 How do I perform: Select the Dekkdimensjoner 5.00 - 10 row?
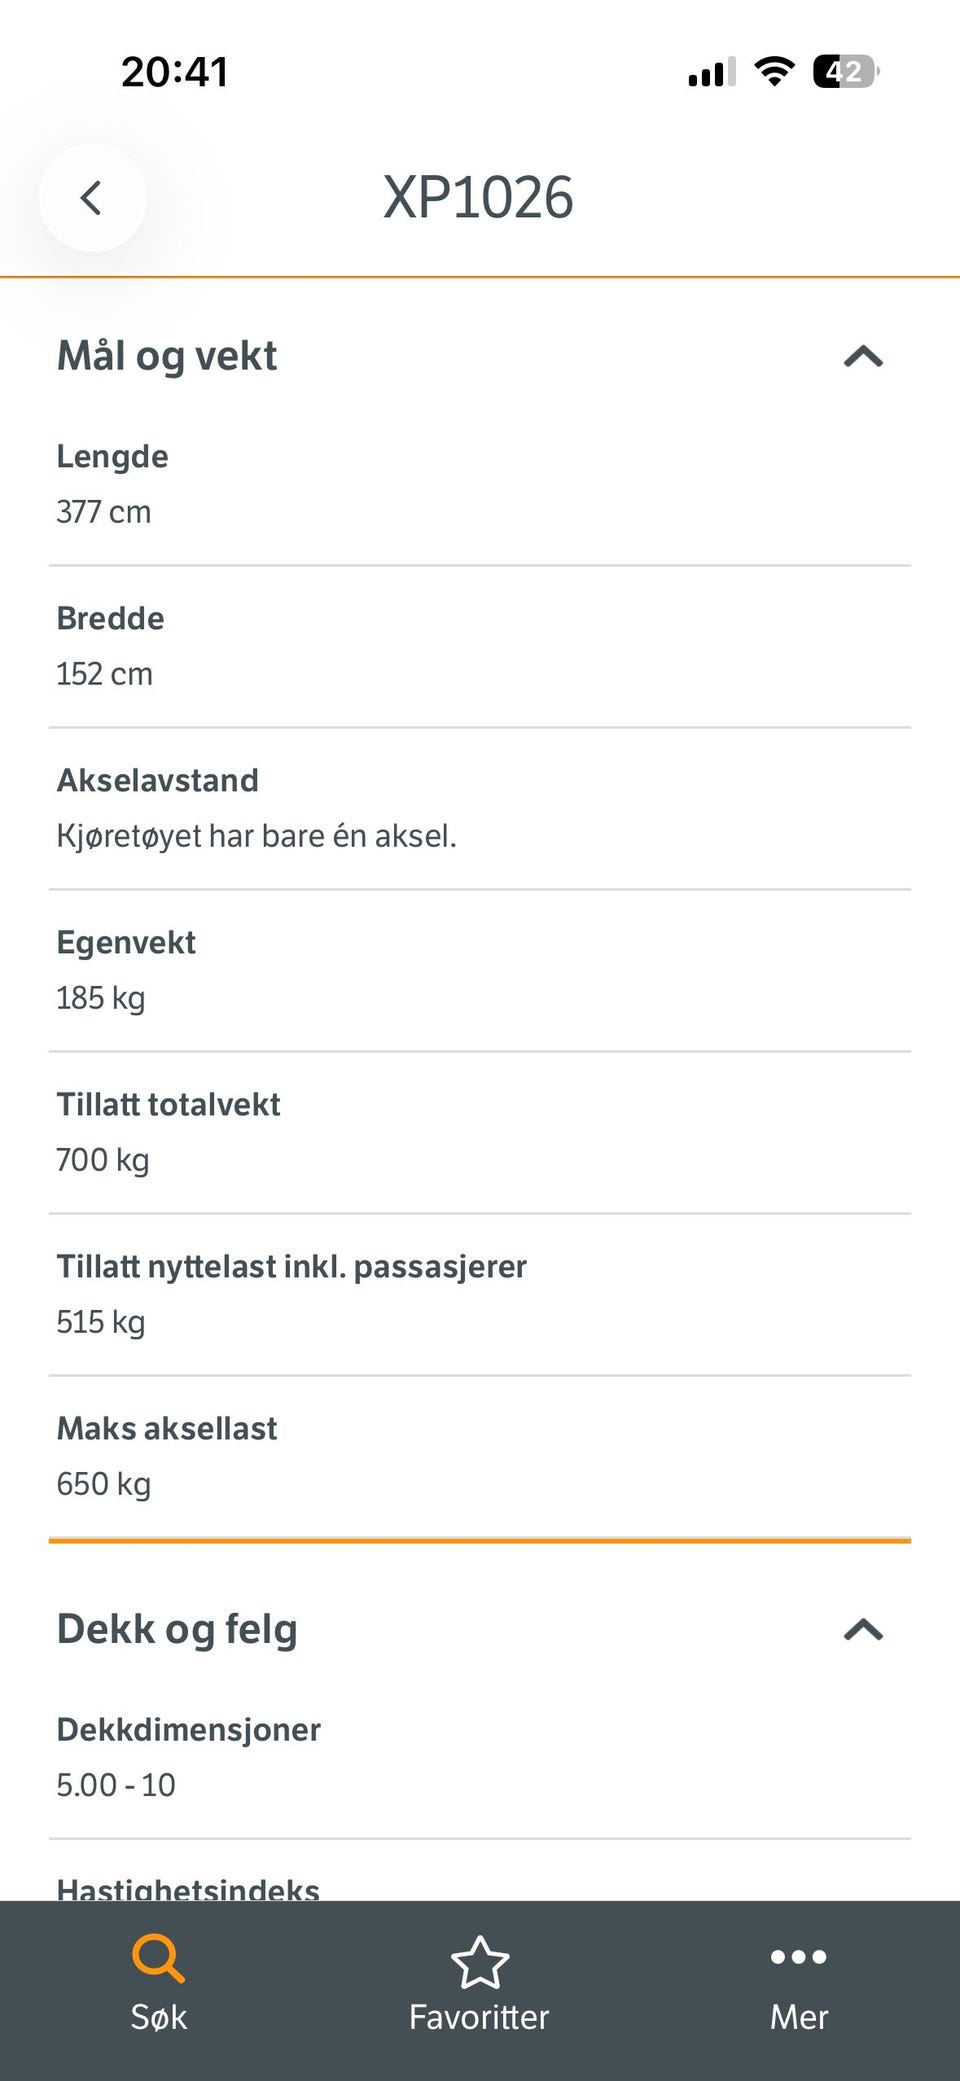pos(480,1757)
